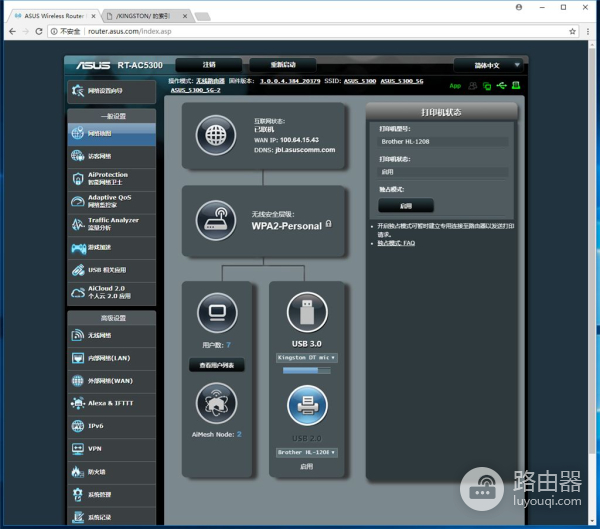Expand the Kingston DT USB device dropdown

[306, 357]
